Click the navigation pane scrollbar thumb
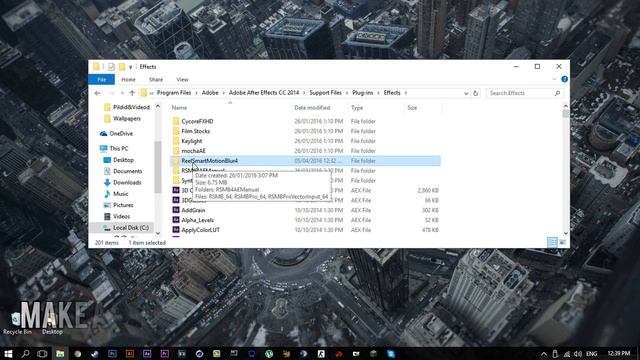 tap(158, 167)
